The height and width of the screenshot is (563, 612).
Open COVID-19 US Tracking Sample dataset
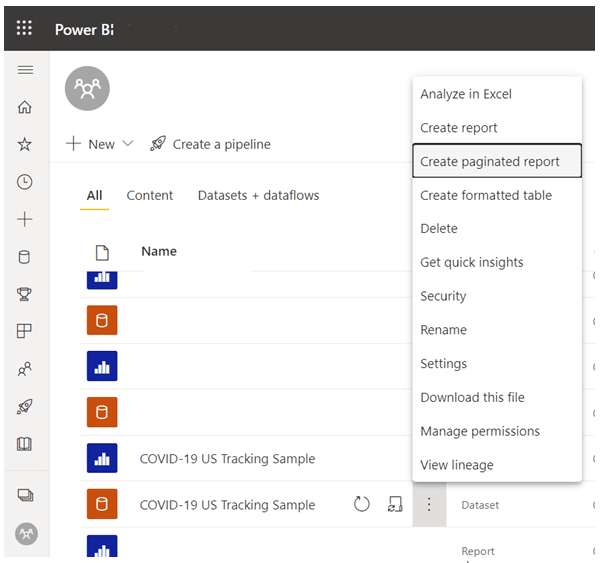[227, 505]
